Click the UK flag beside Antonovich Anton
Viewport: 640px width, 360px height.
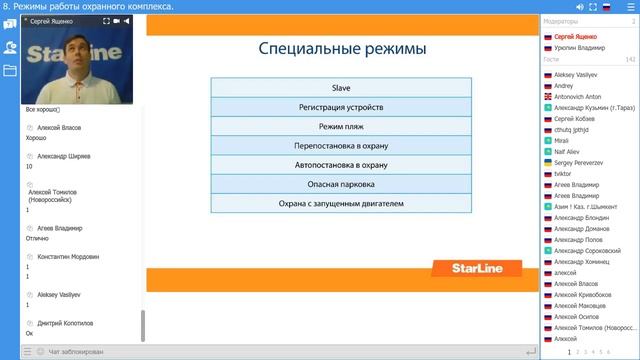(x=548, y=97)
